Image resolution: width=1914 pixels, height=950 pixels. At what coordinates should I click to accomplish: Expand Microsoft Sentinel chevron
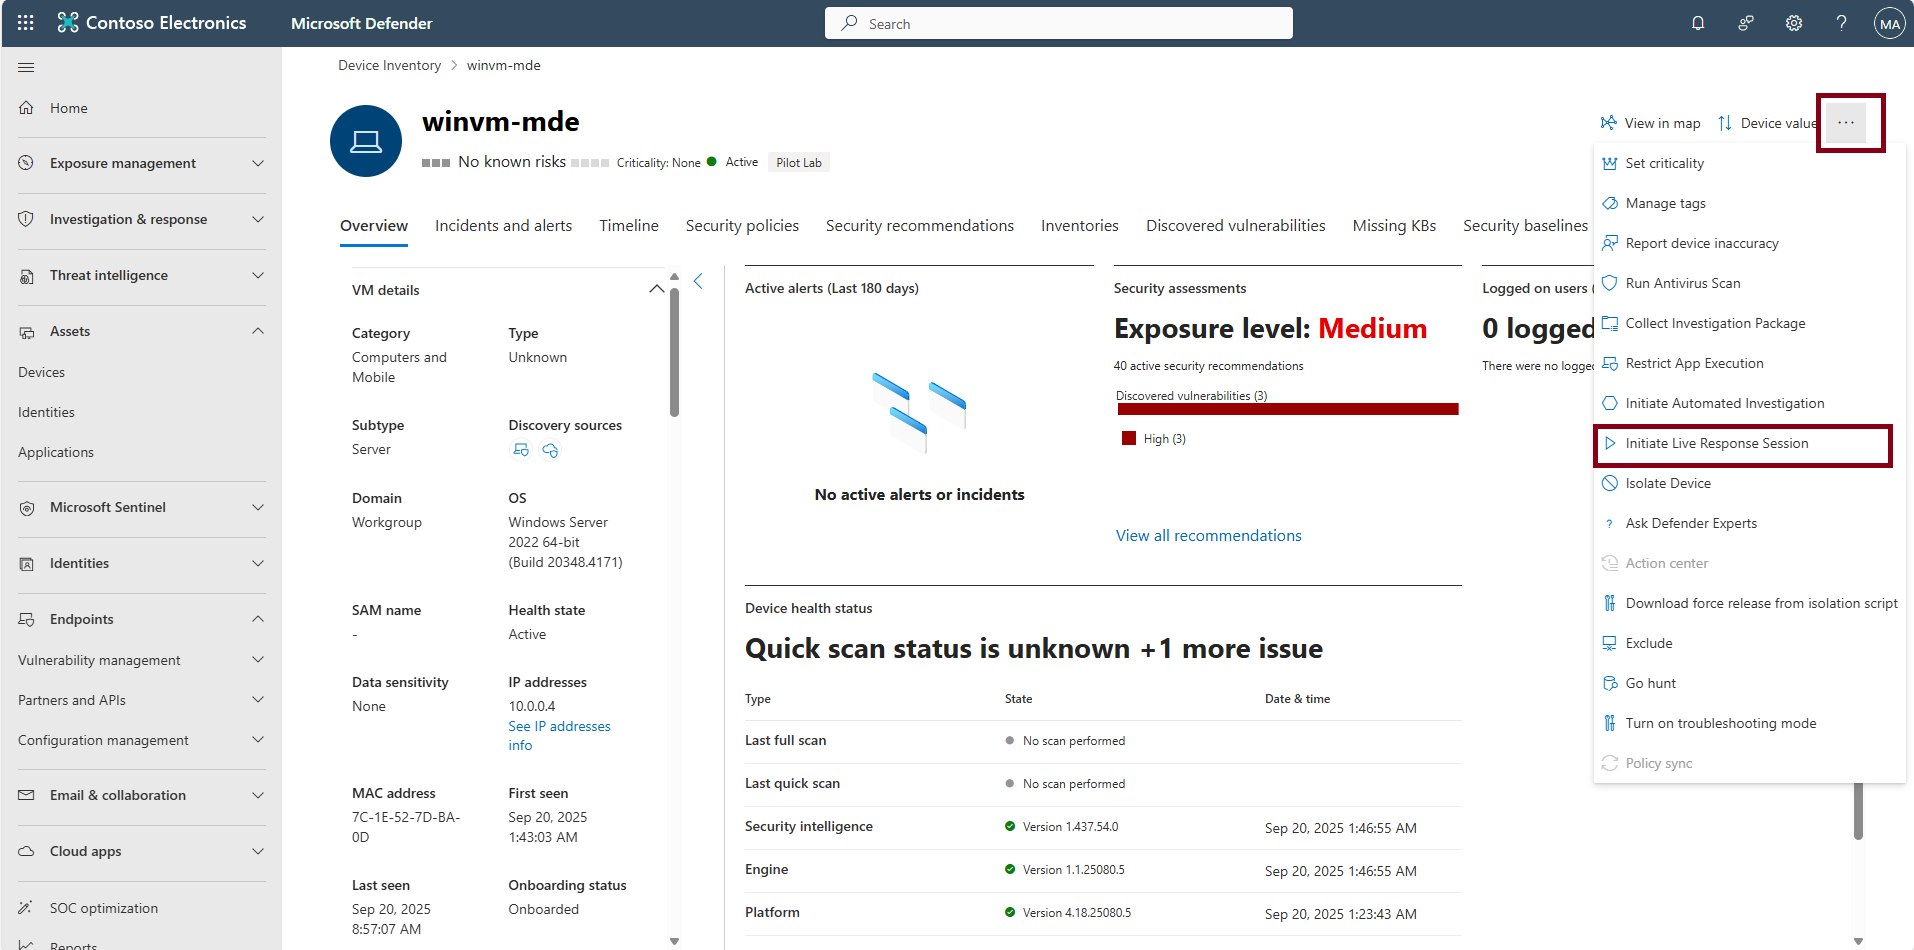pyautogui.click(x=258, y=507)
